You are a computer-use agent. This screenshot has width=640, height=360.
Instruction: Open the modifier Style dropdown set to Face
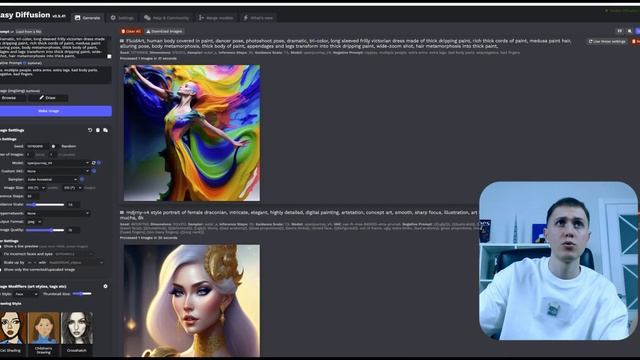click(x=26, y=294)
